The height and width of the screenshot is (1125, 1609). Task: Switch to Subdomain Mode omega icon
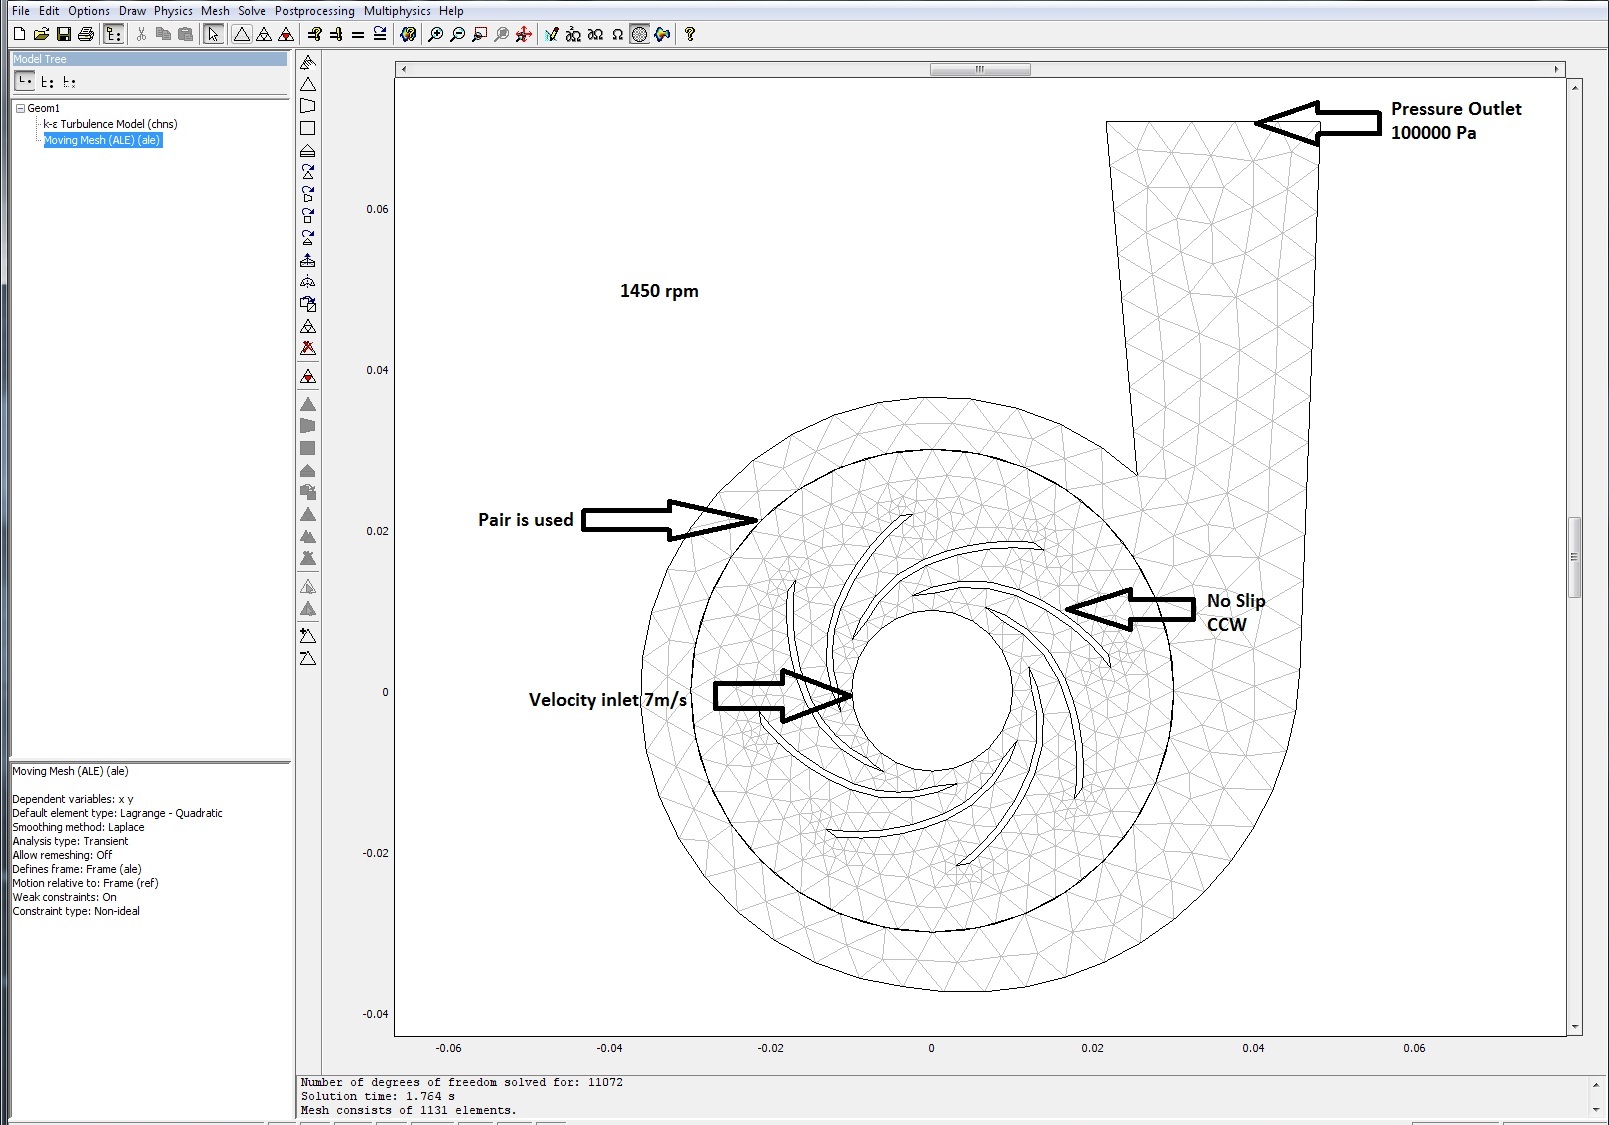coord(617,34)
